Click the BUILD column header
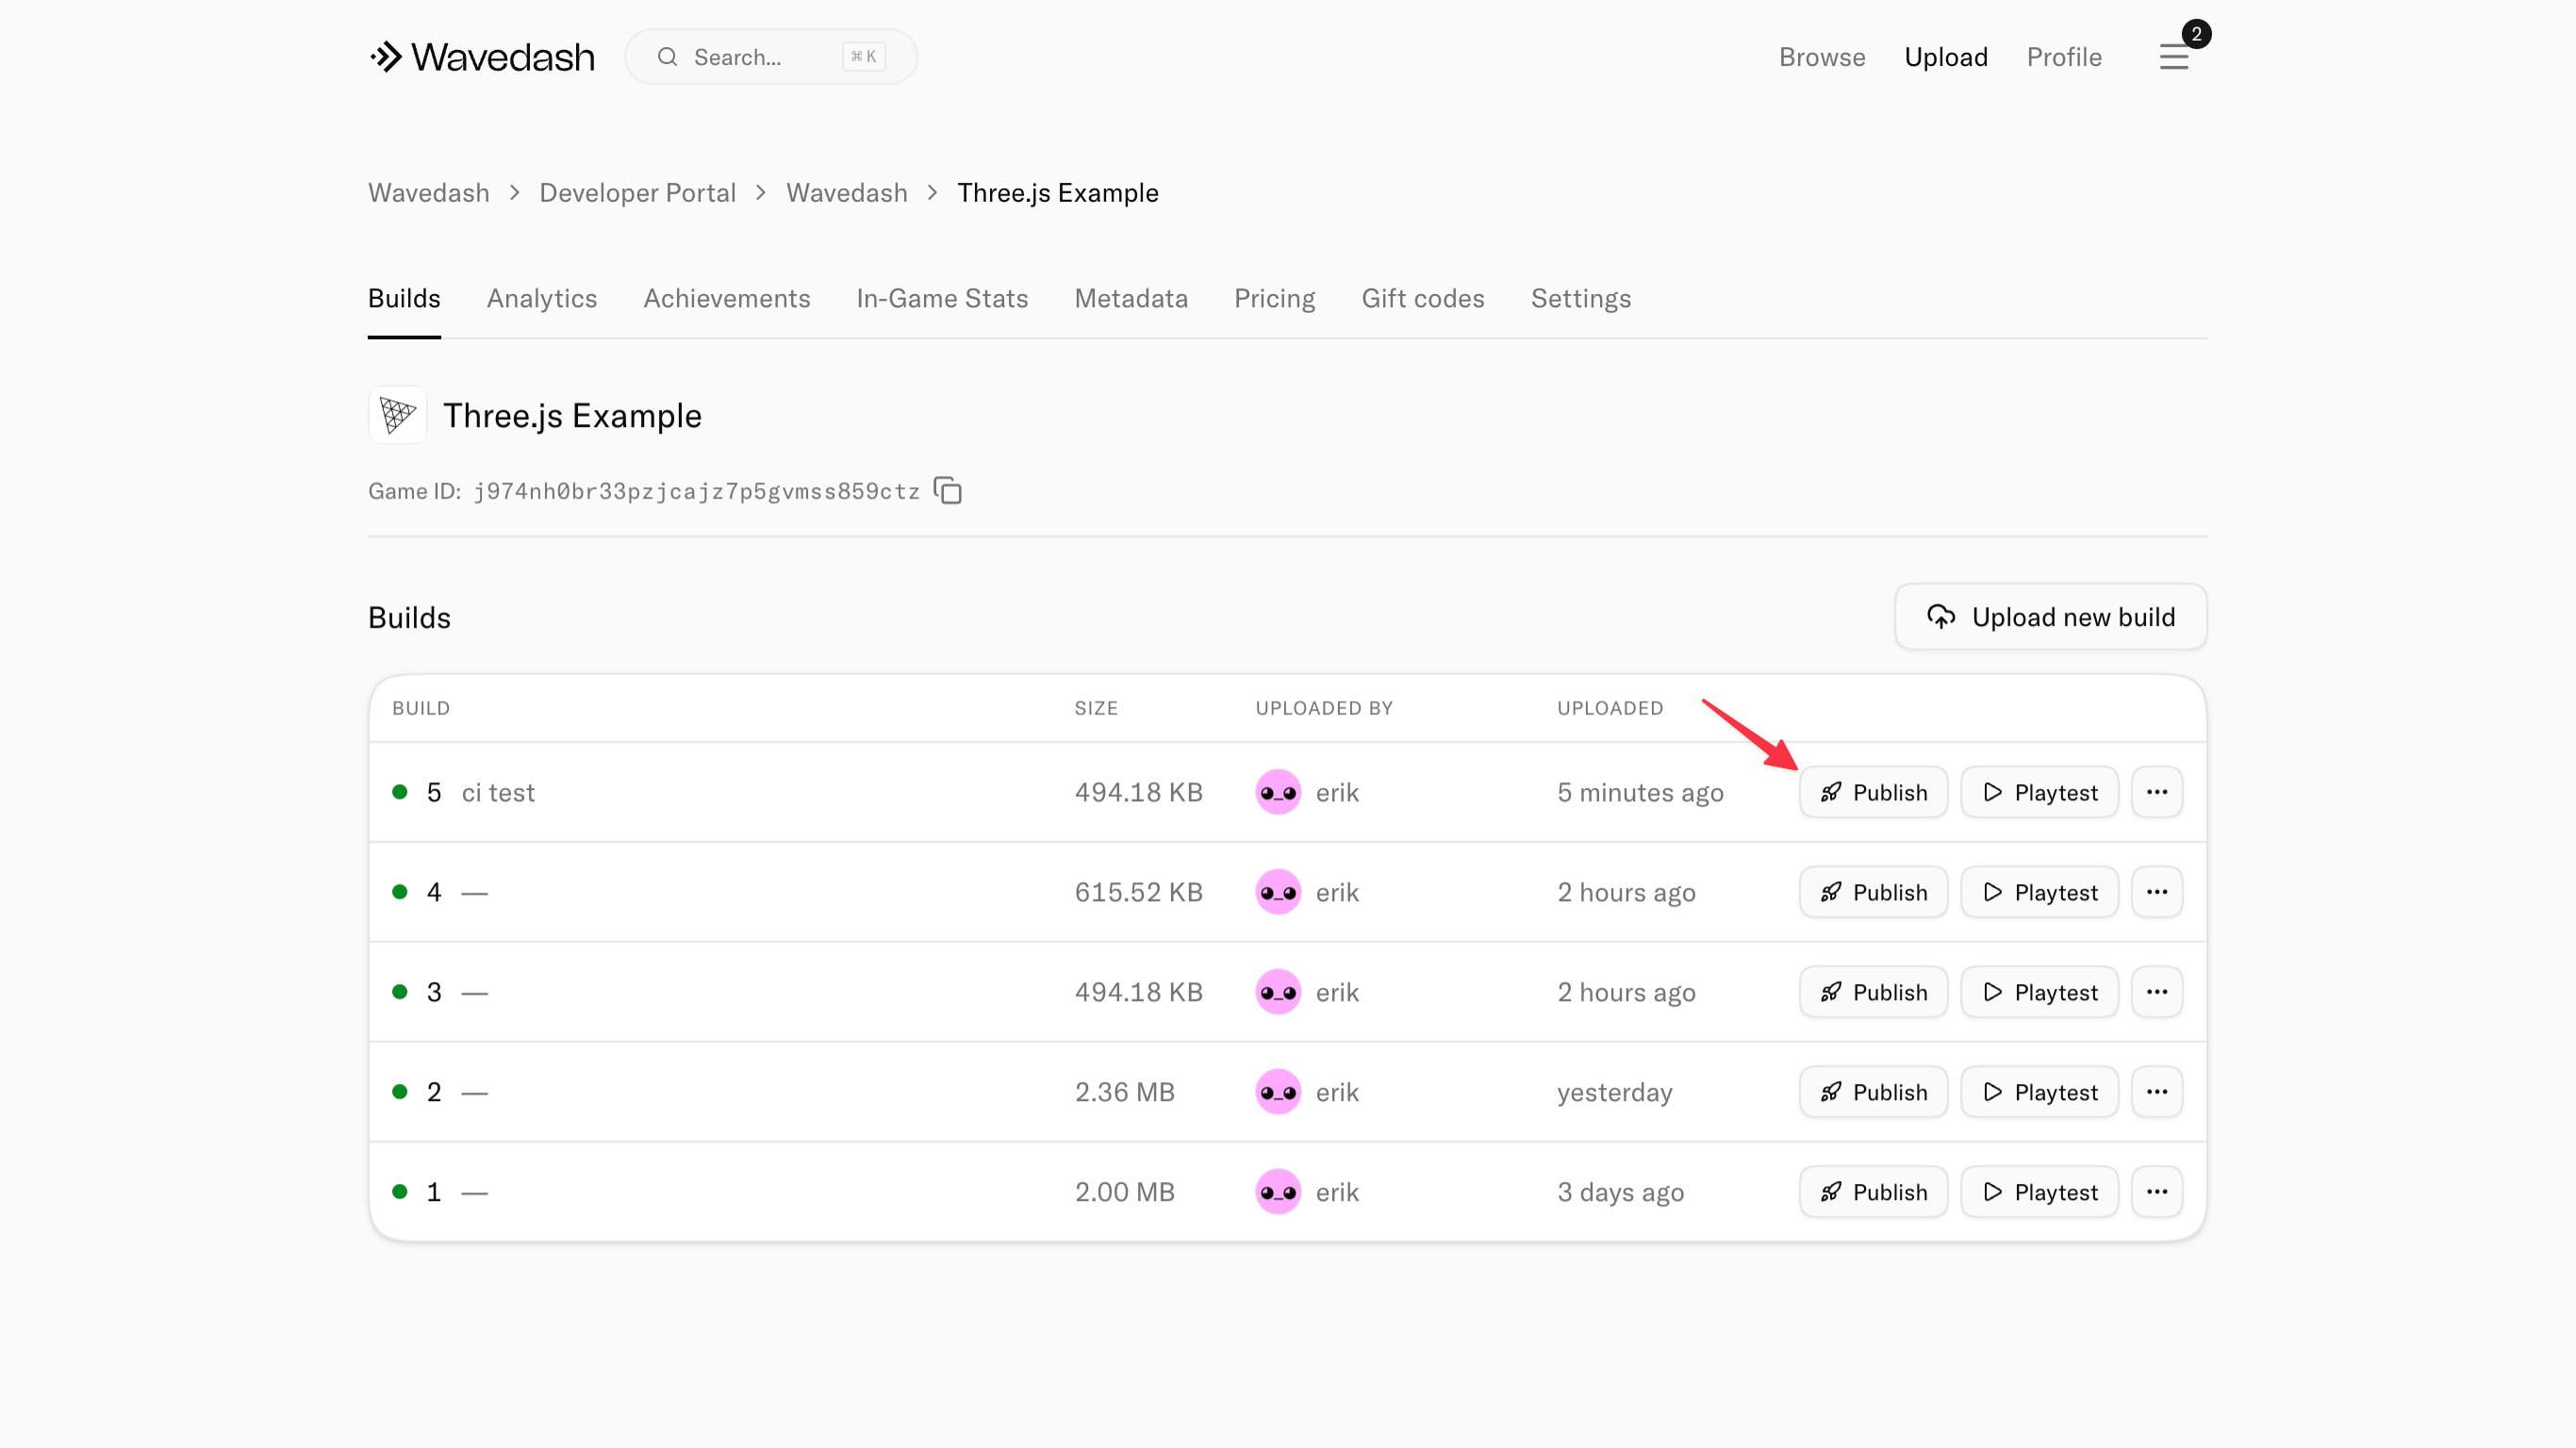The width and height of the screenshot is (2576, 1448). click(x=421, y=708)
